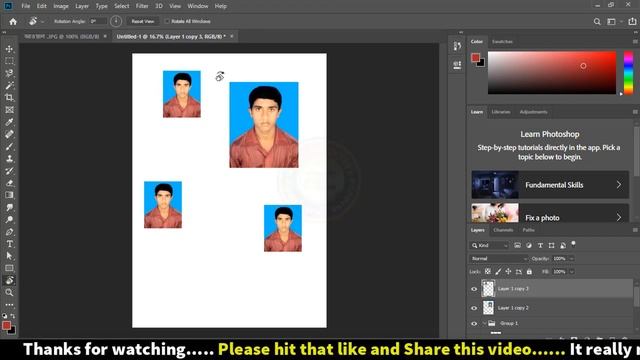Toggle the layer filtering on/off switch
The height and width of the screenshot is (360, 640).
(x=573, y=244)
